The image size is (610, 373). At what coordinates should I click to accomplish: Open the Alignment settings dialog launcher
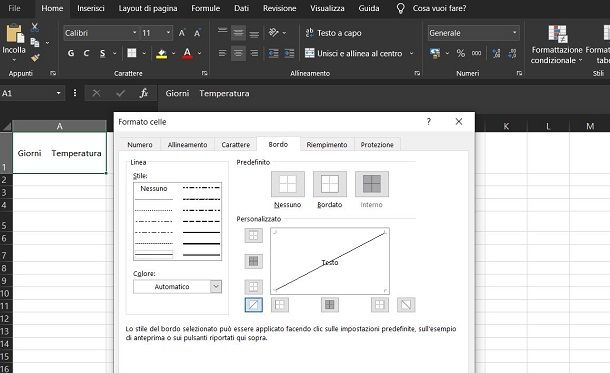[417, 73]
